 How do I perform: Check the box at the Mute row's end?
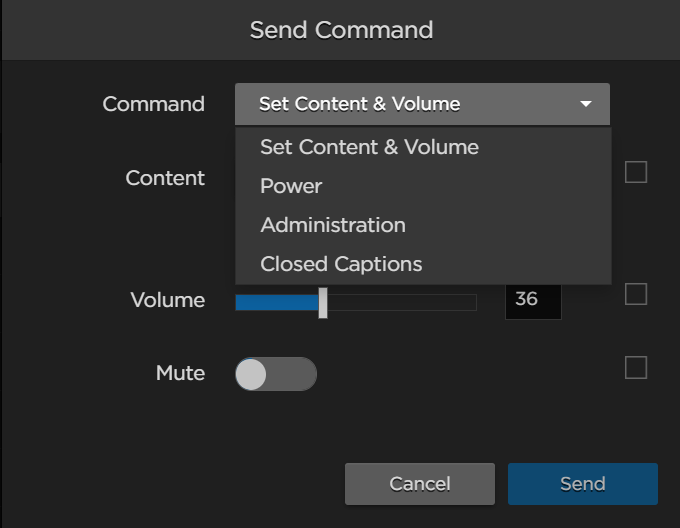[636, 368]
